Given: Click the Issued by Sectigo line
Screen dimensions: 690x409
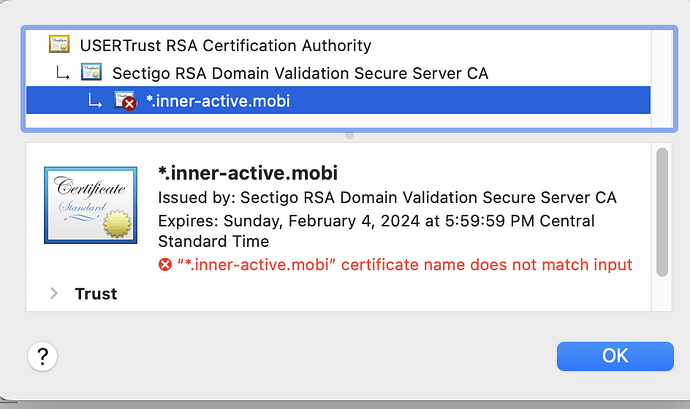Looking at the screenshot, I should 387,197.
